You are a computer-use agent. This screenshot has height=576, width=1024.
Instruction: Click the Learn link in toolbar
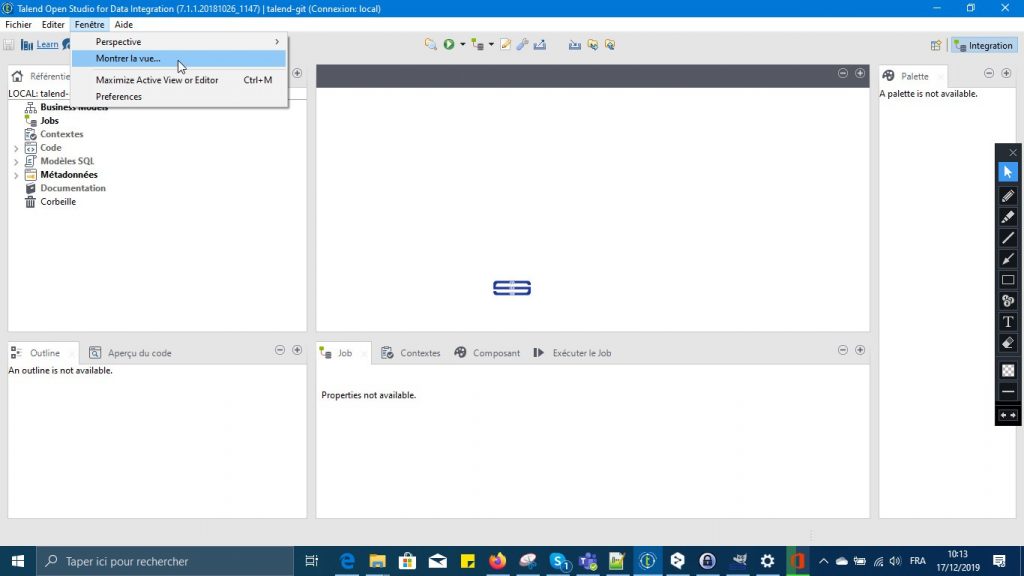click(x=47, y=44)
